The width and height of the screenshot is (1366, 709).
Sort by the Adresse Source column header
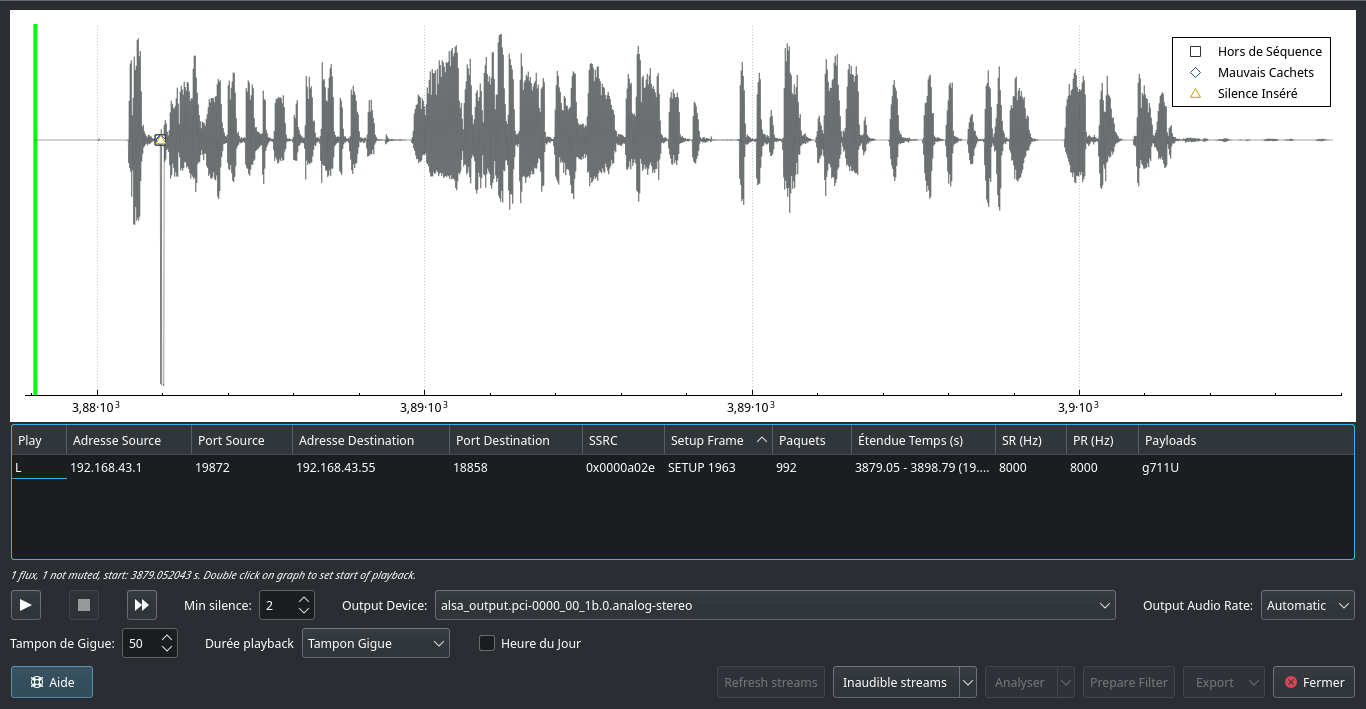129,440
